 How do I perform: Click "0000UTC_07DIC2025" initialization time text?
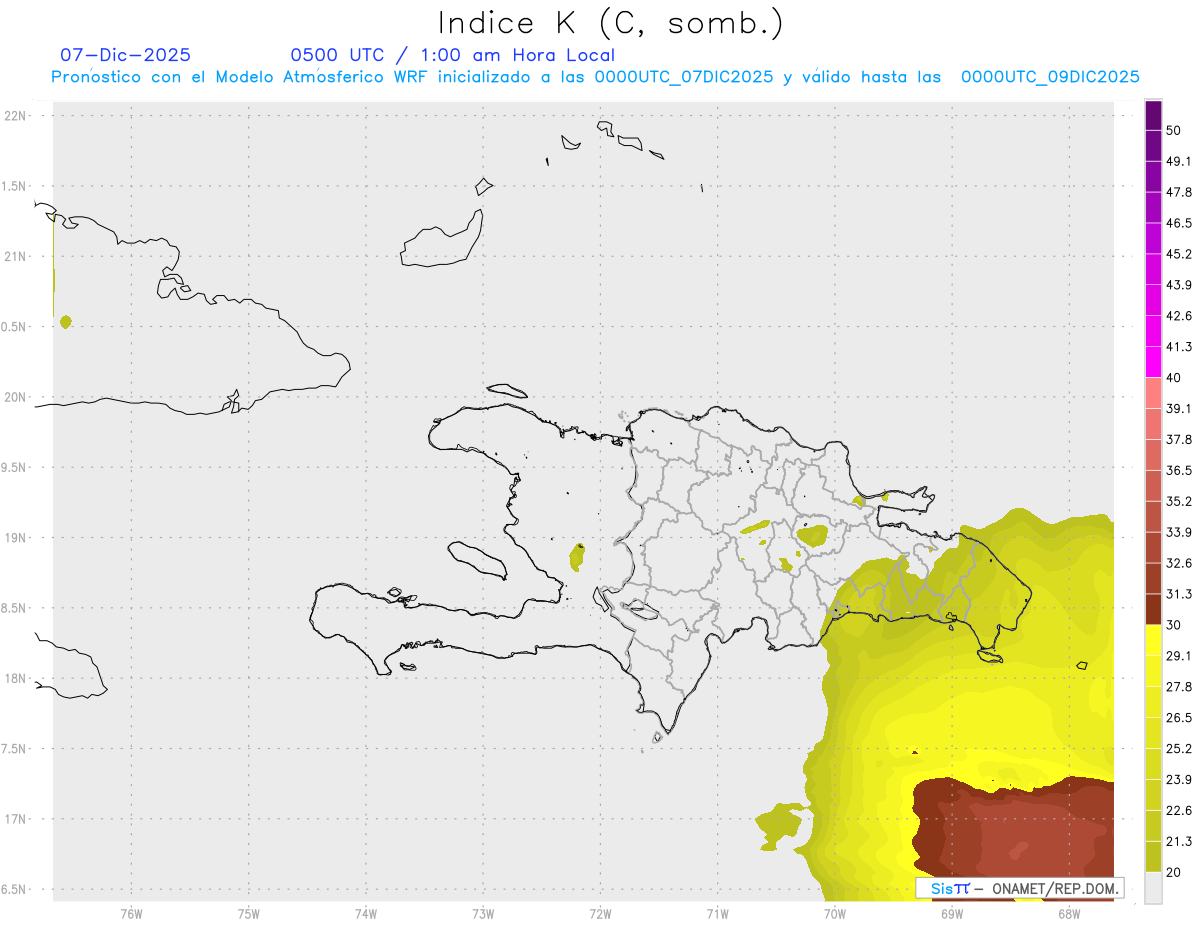click(684, 77)
